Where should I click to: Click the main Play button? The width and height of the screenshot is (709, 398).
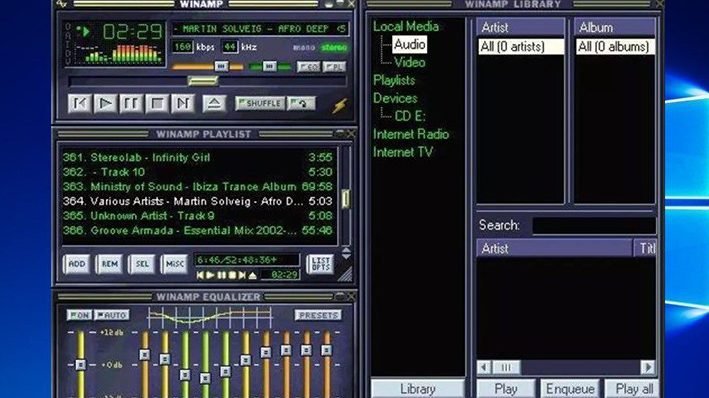(105, 104)
